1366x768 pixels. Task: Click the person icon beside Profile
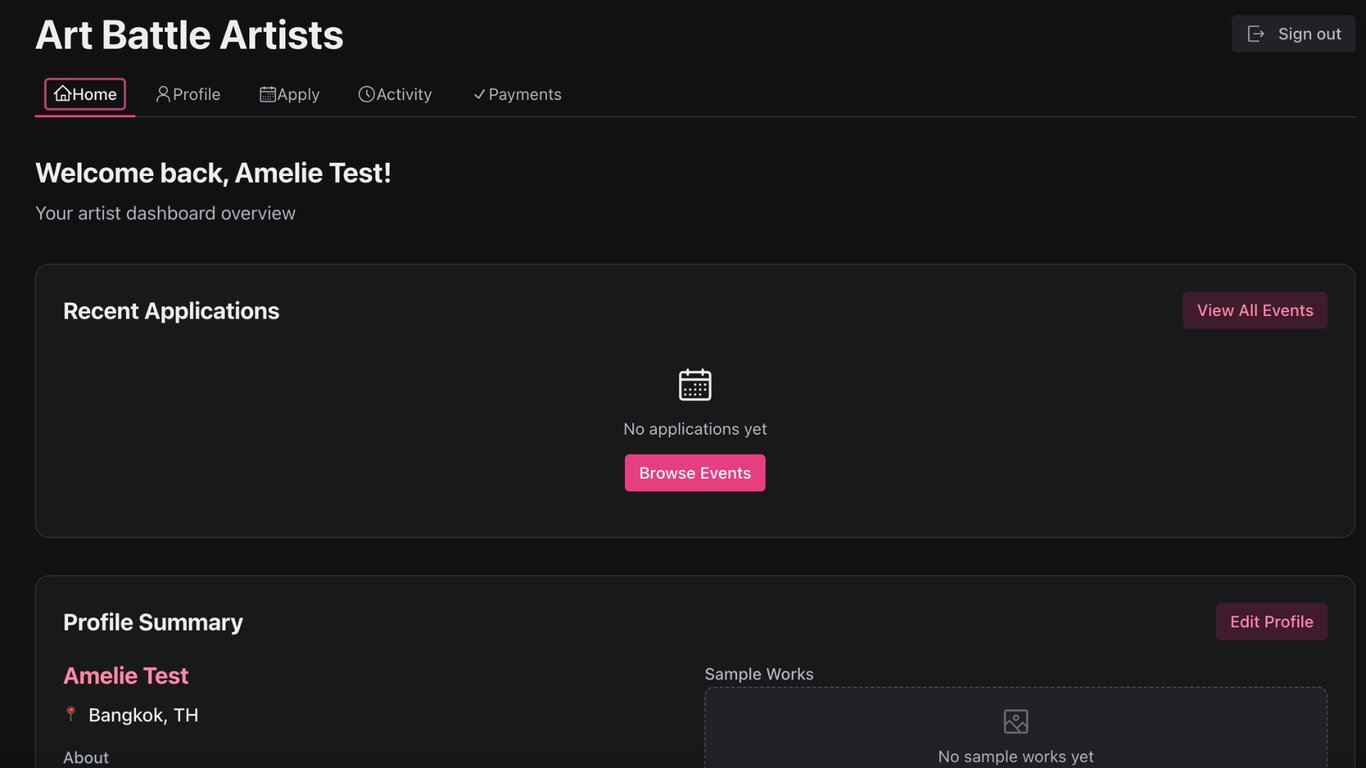pyautogui.click(x=163, y=94)
